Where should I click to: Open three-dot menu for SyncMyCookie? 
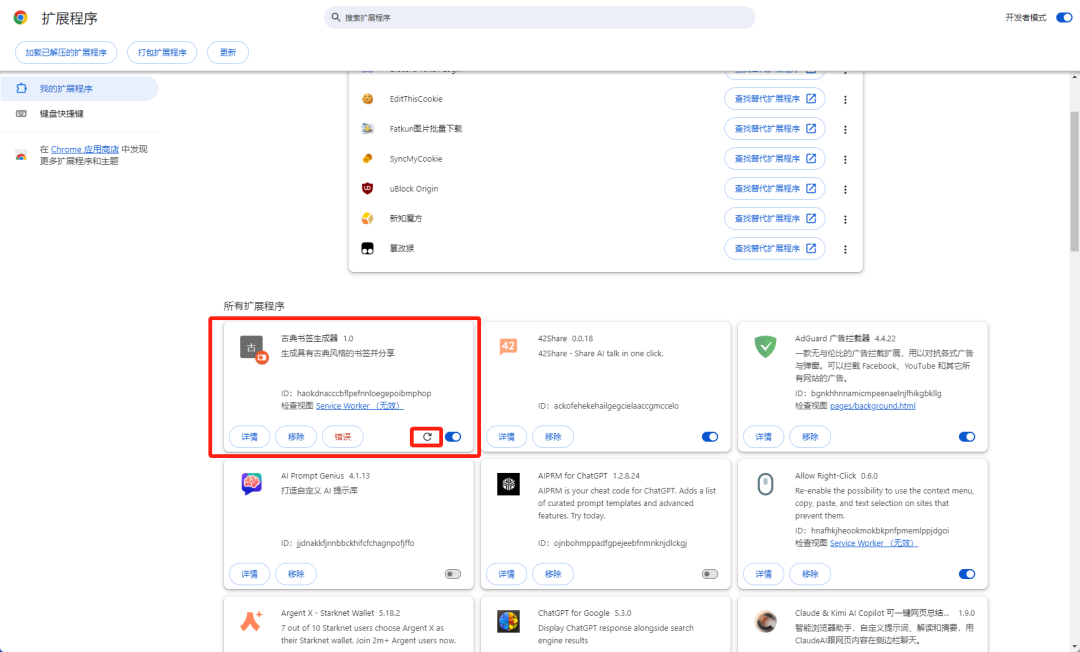coord(845,159)
